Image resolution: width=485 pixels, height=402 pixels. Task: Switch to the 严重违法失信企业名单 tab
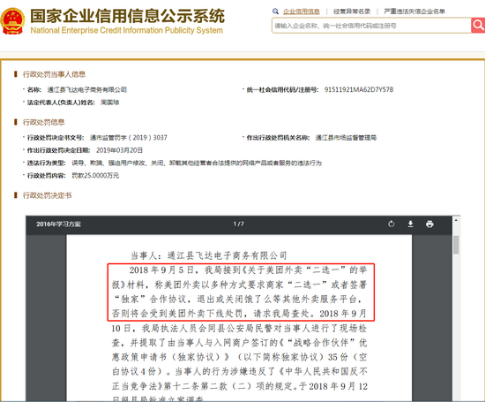pyautogui.click(x=414, y=12)
